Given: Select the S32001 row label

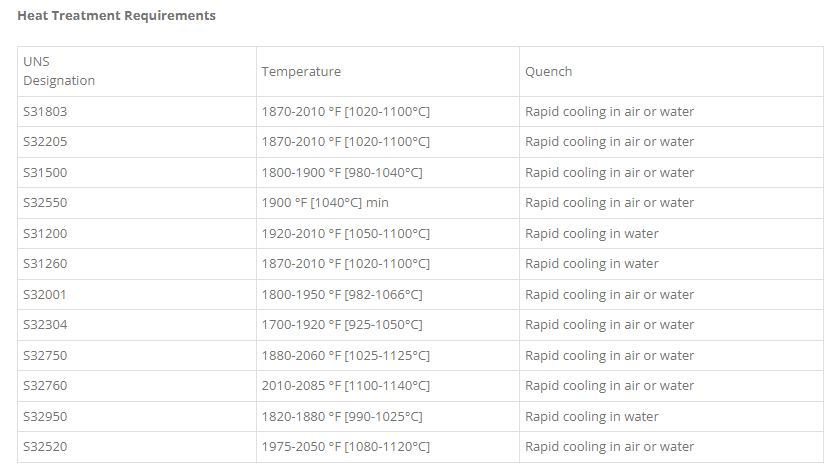Looking at the screenshot, I should click(x=45, y=295).
